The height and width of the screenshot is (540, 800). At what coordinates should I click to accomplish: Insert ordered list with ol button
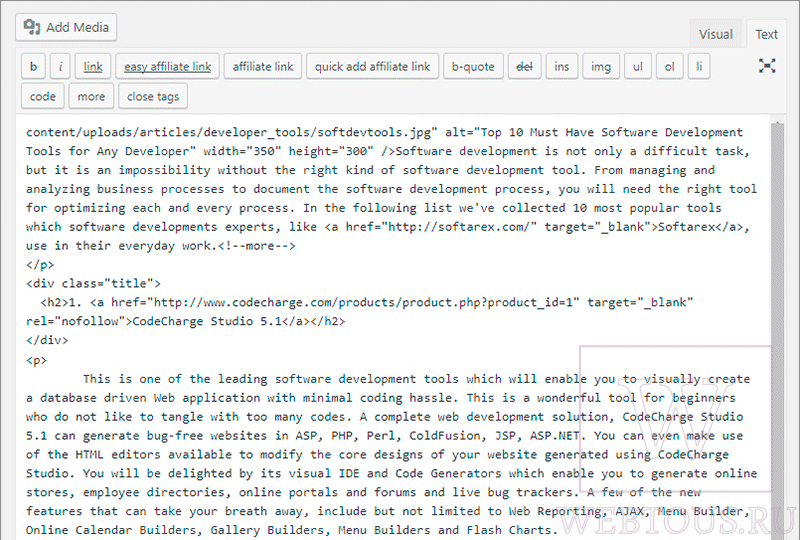tap(669, 66)
